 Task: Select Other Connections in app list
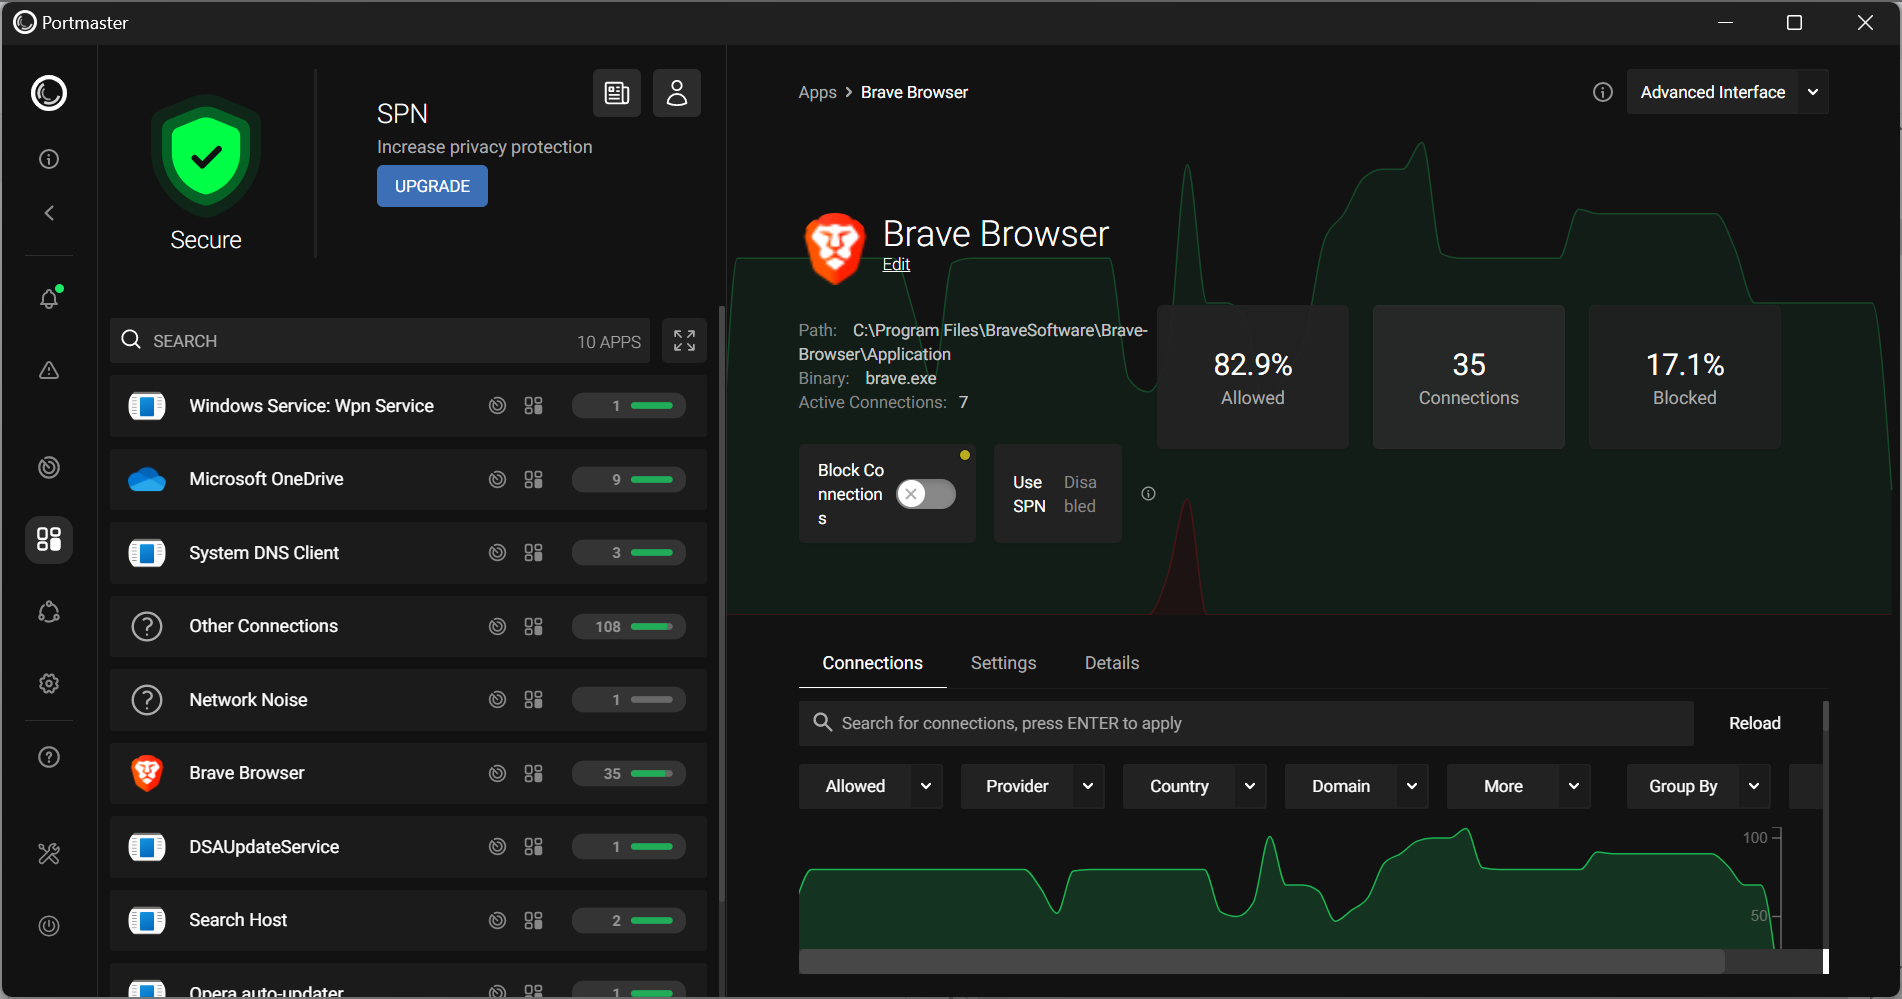408,626
